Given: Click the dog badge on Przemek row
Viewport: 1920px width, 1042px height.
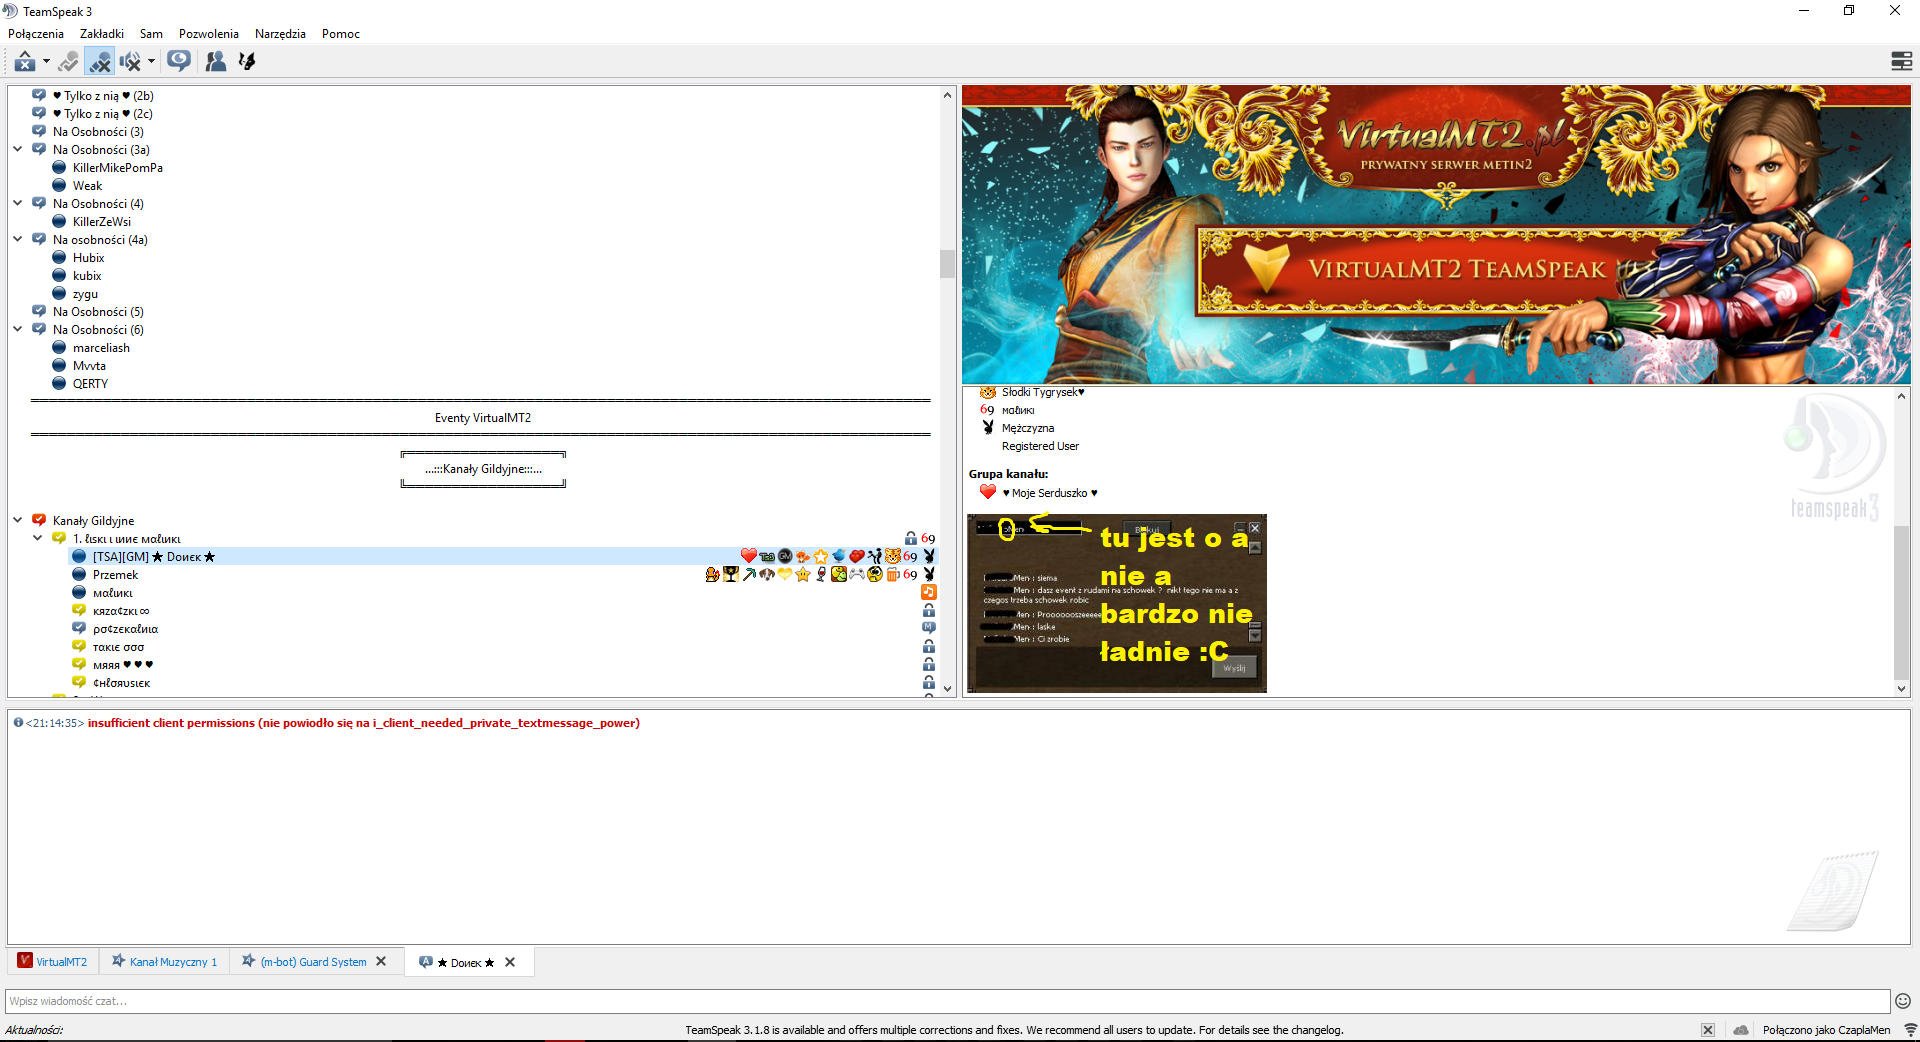Looking at the screenshot, I should [767, 574].
